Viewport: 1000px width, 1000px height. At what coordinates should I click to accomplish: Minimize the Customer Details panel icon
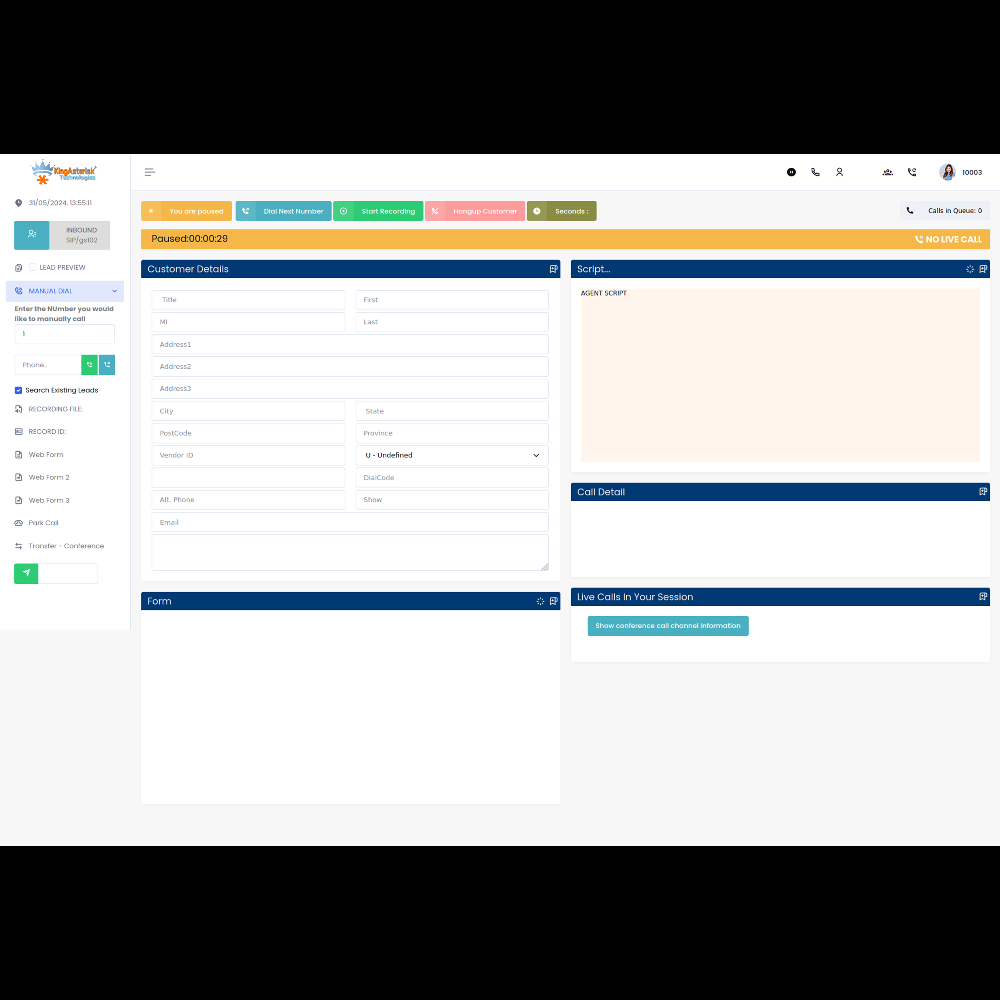pos(554,269)
